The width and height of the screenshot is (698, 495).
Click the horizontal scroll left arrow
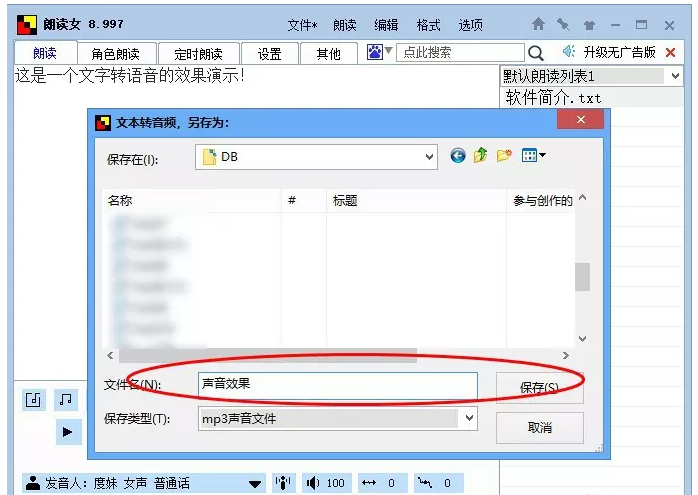pyautogui.click(x=110, y=355)
